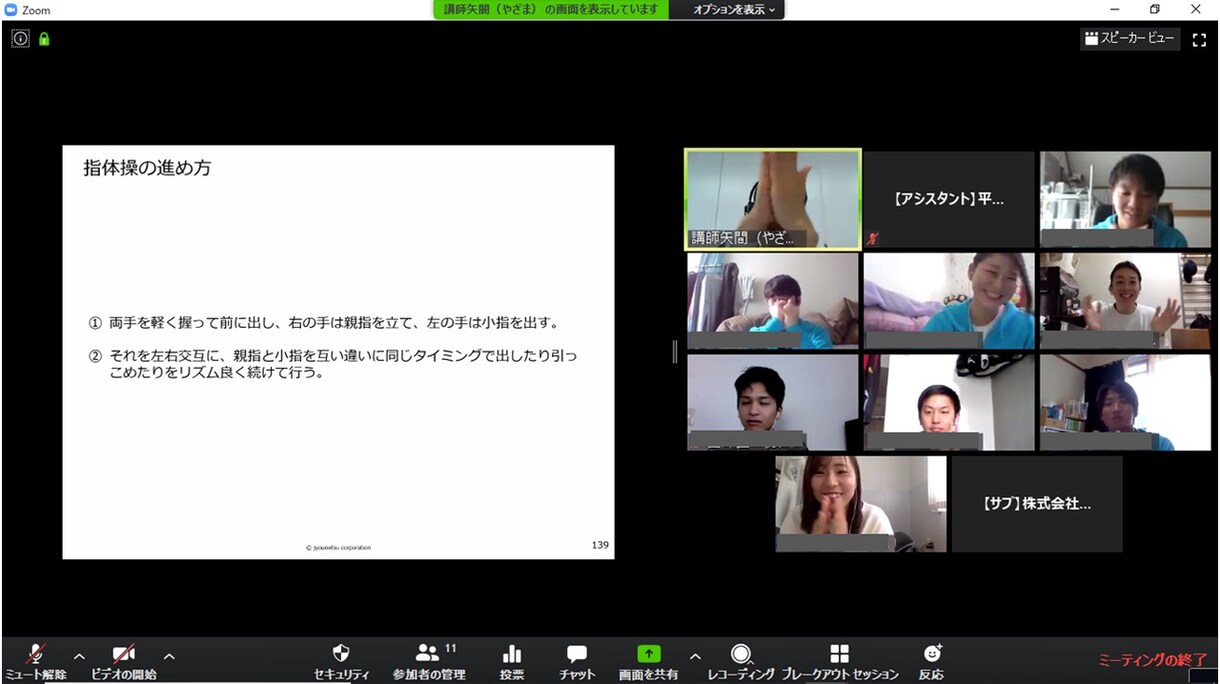Click the muted mic icon on アシスタント tile
The height and width of the screenshot is (684, 1220).
coord(875,238)
